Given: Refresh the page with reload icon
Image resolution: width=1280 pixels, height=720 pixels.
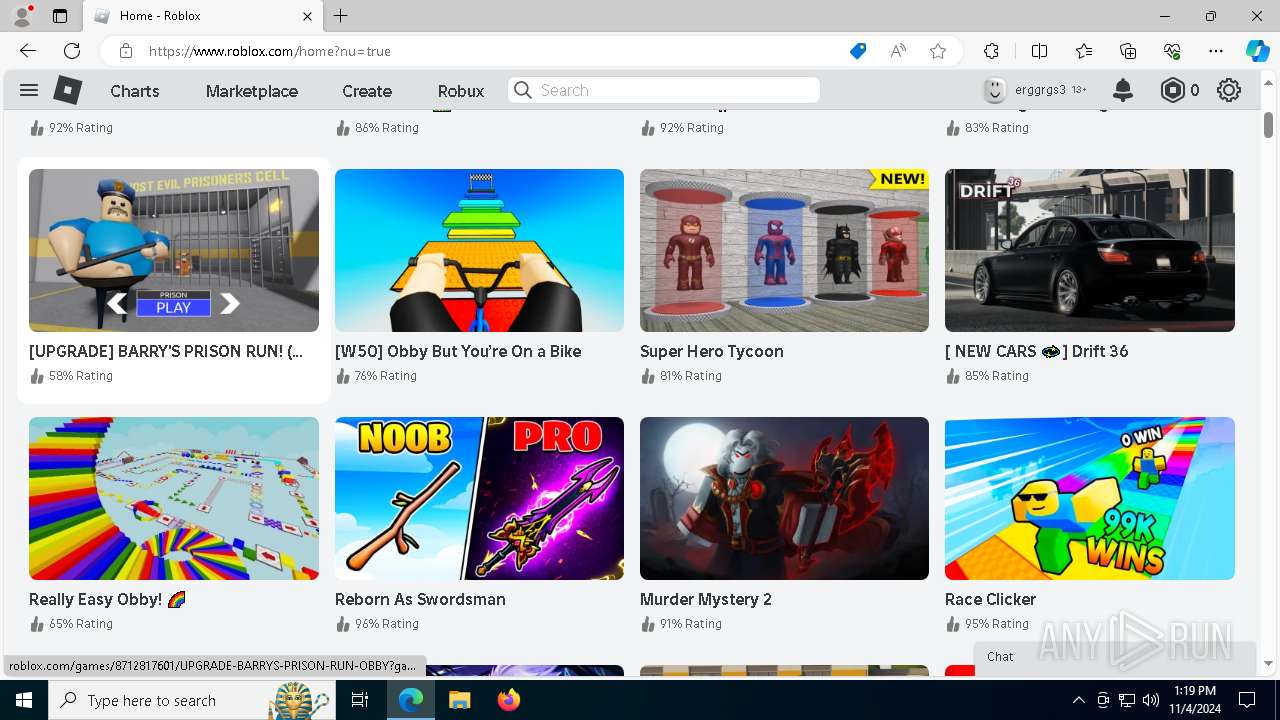Looking at the screenshot, I should click(72, 51).
